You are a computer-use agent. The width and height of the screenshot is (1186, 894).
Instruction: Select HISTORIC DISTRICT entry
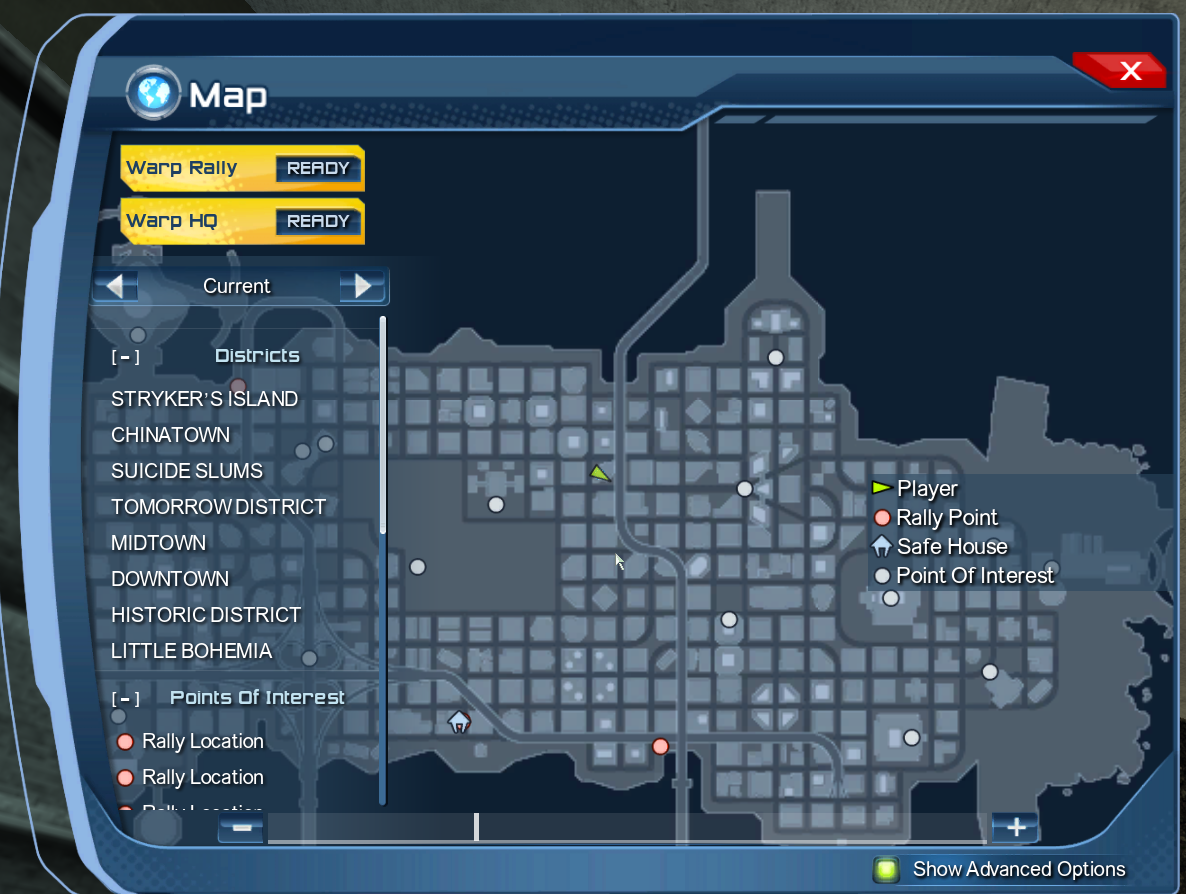[x=206, y=615]
